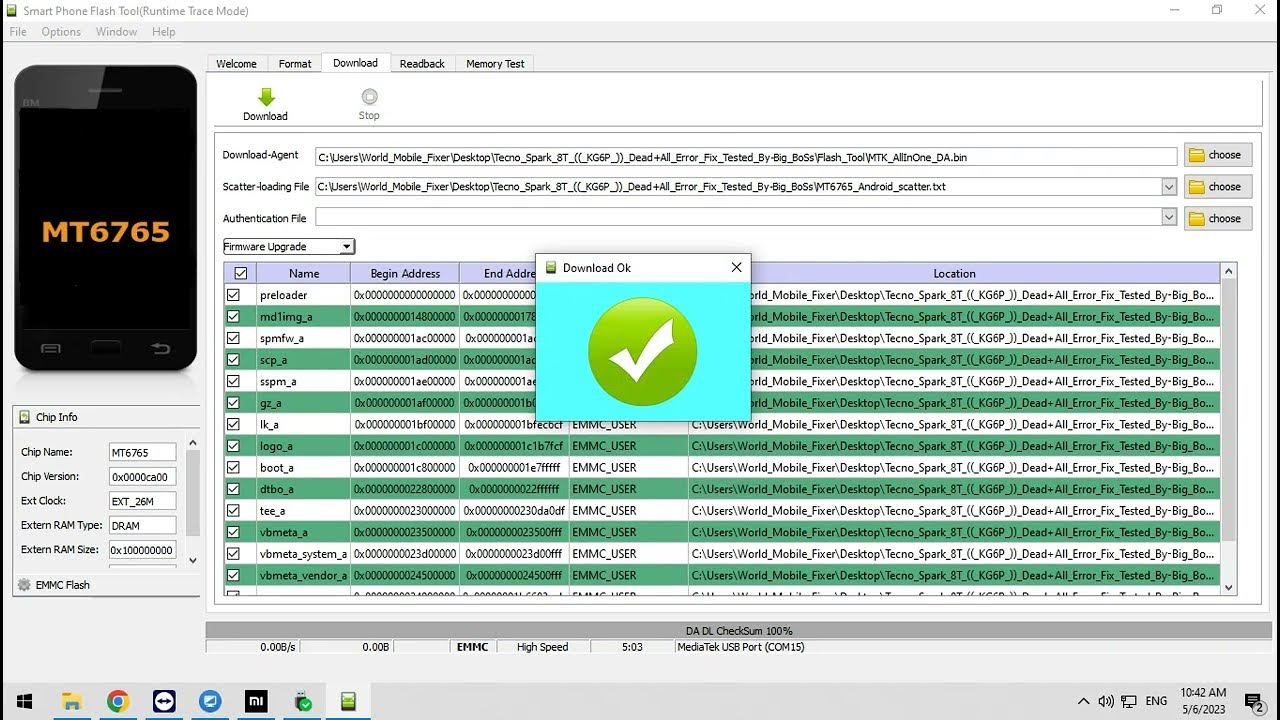
Task: Show hidden system tray icons
Action: 1083,701
